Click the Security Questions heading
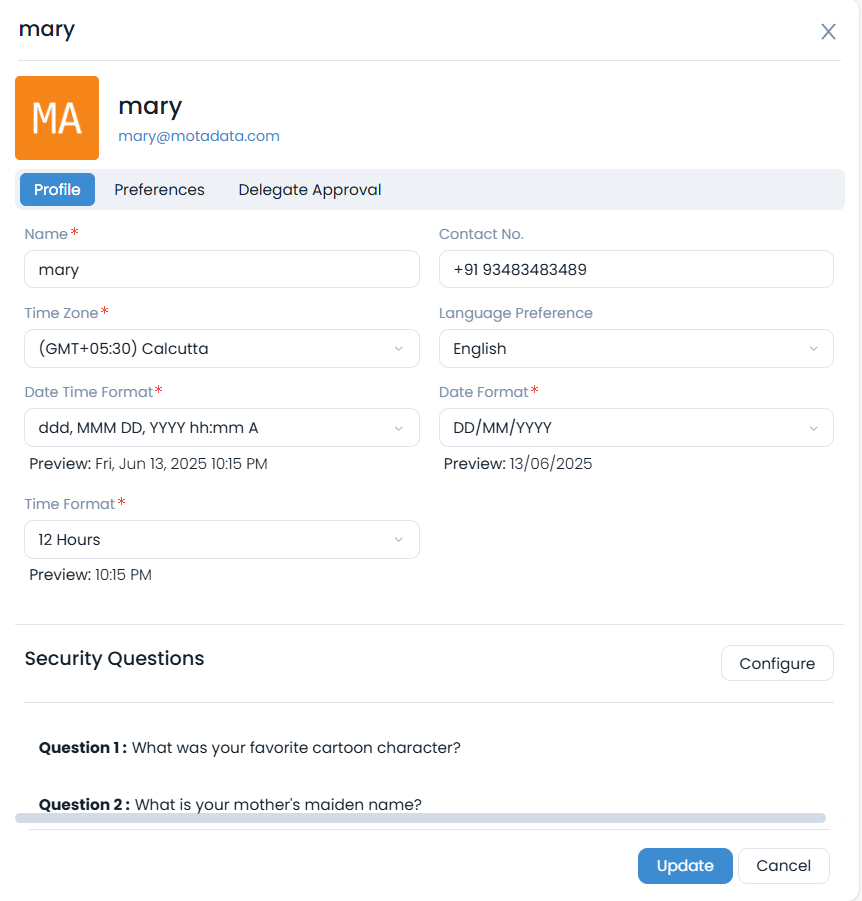The image size is (862, 901). click(114, 658)
